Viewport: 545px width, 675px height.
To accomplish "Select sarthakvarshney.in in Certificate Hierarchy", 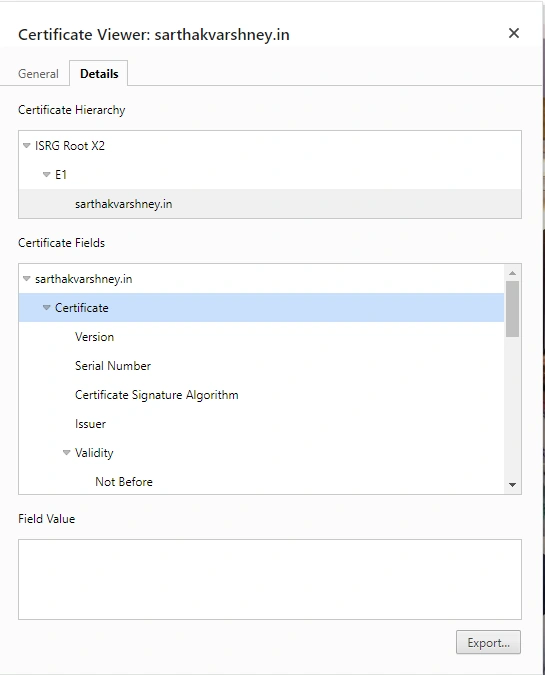I will (x=270, y=204).
